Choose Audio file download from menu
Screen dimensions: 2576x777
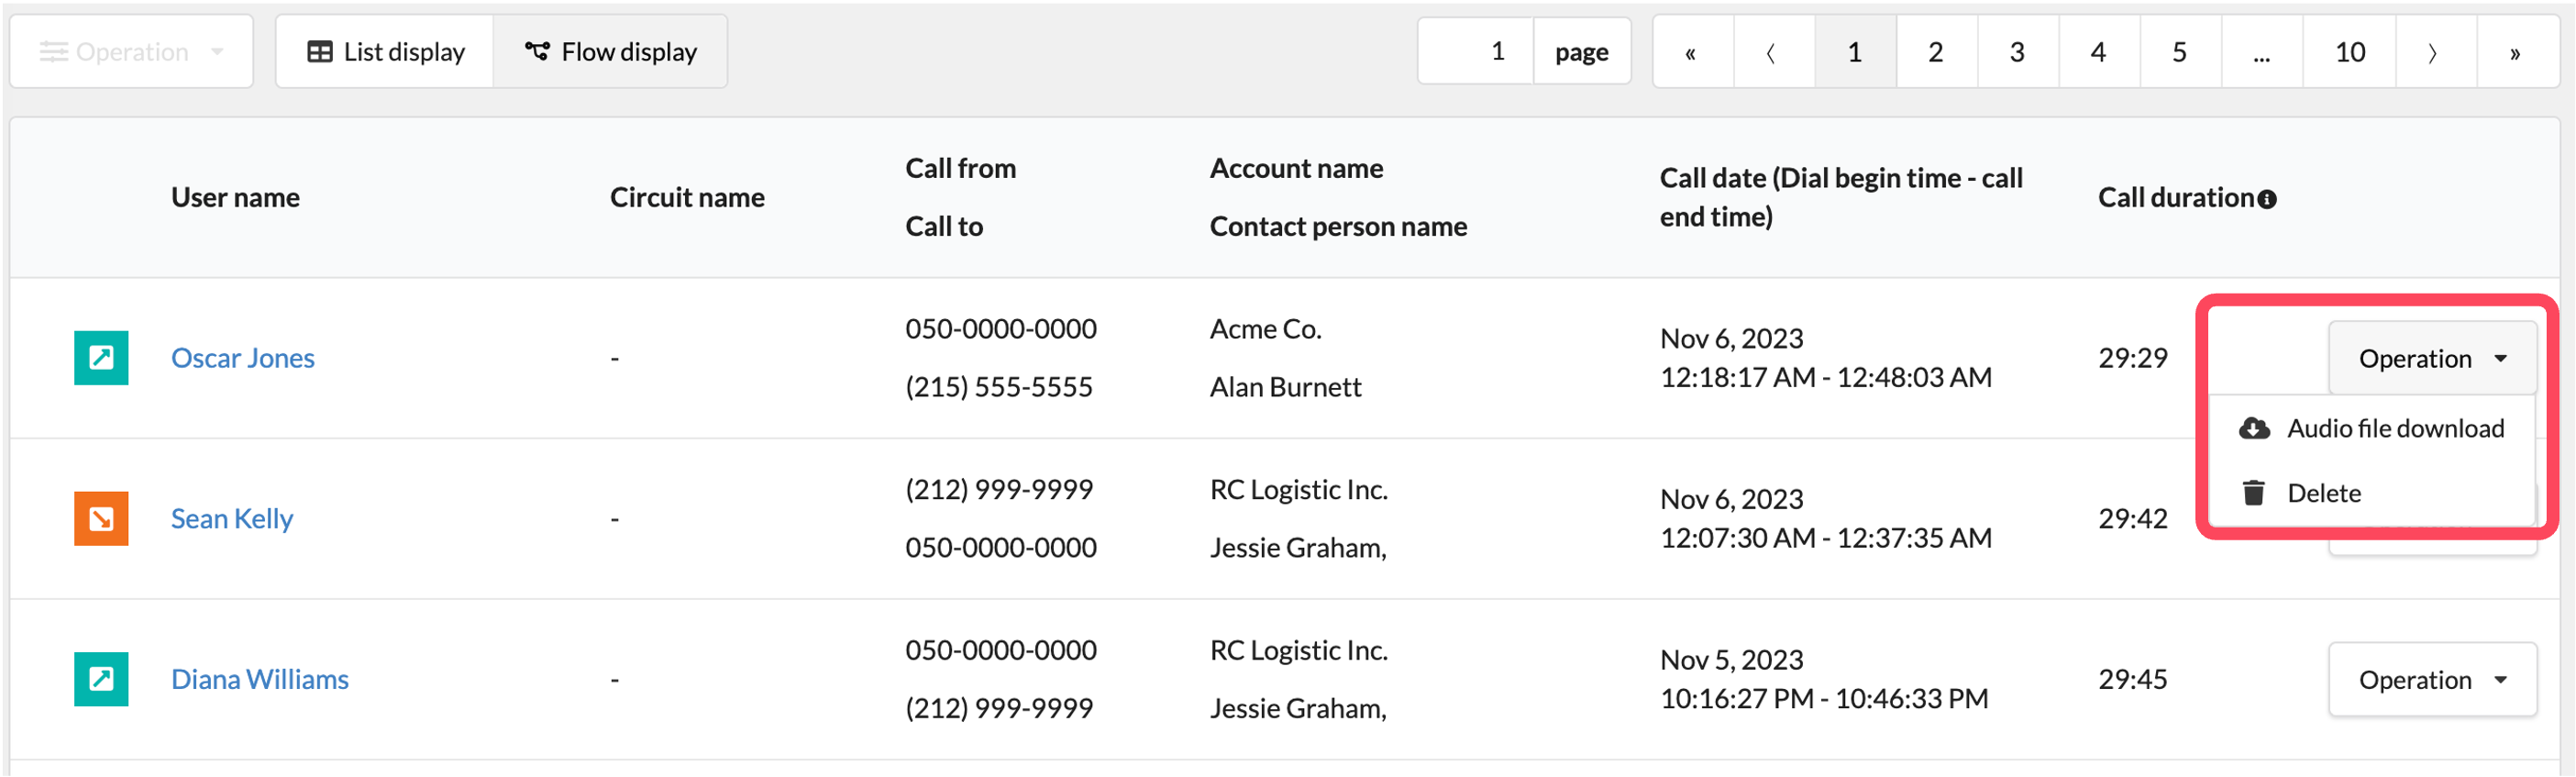(2371, 429)
